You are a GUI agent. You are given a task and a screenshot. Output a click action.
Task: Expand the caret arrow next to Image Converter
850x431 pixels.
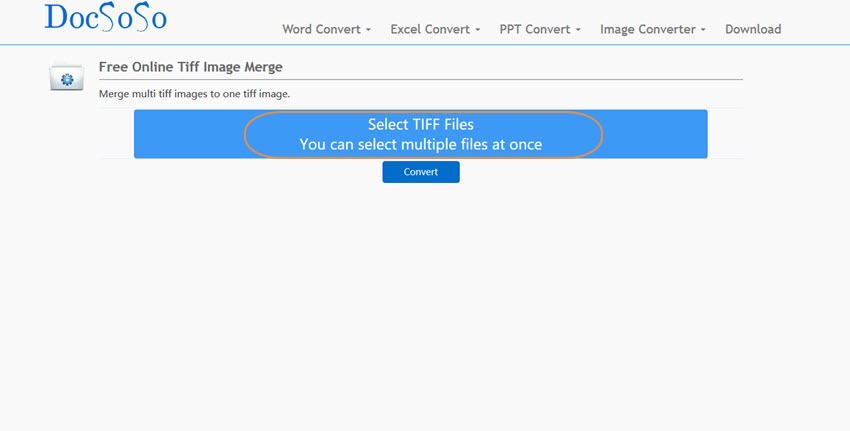(x=703, y=30)
